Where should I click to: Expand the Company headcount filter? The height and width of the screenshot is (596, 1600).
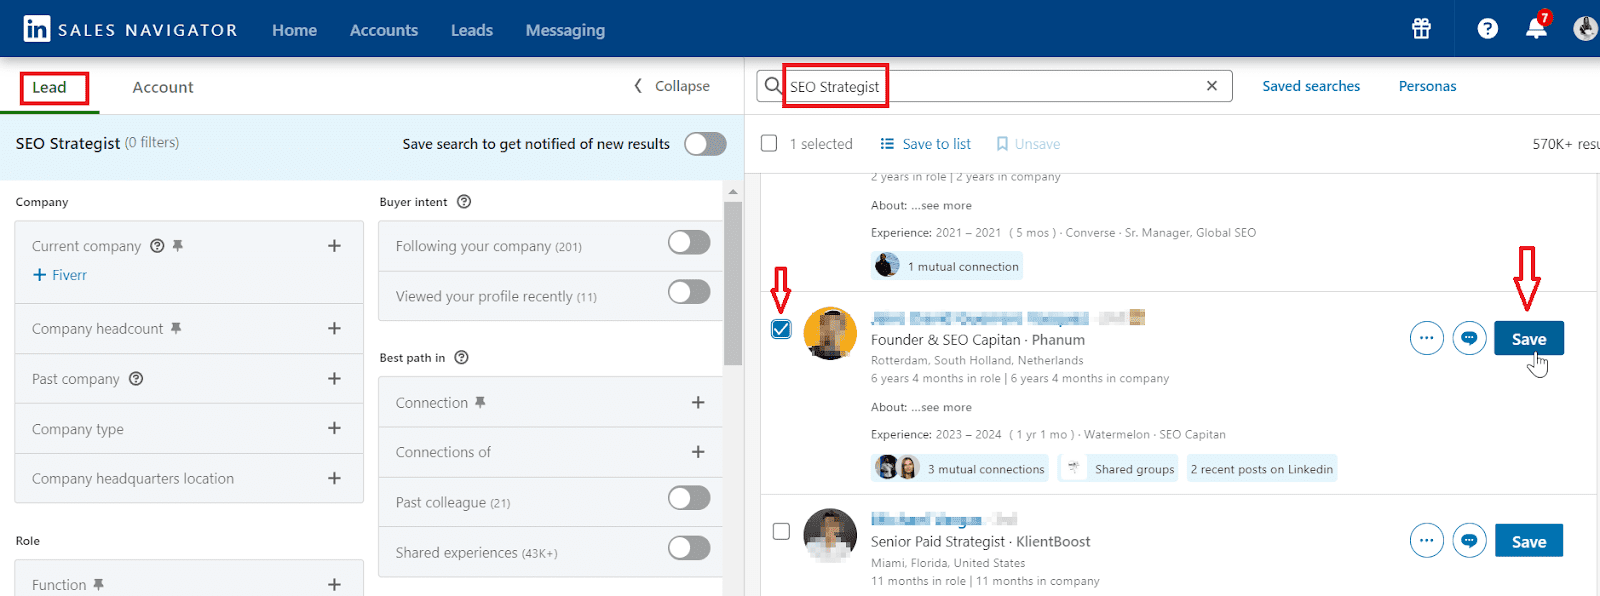pyautogui.click(x=334, y=329)
